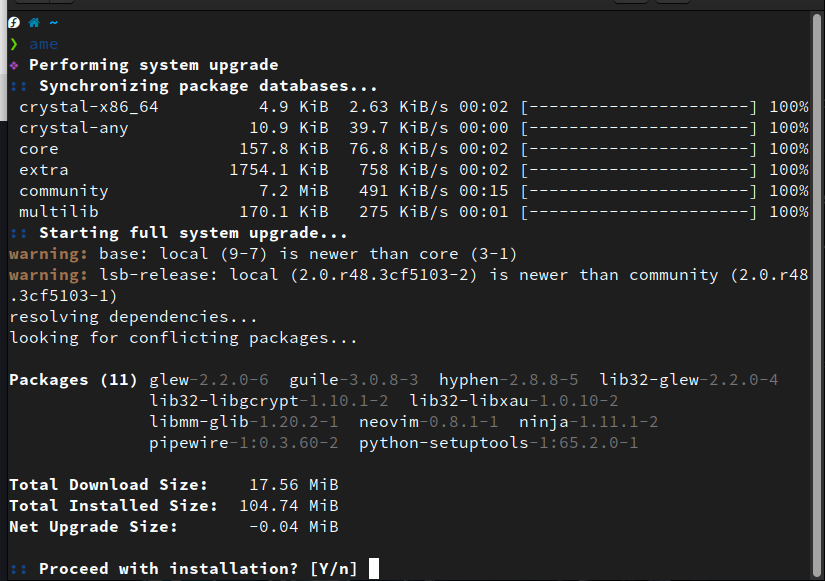Viewport: 825px width, 581px height.
Task: Click the lib32-glew-2.2.0-4 package
Action: point(688,380)
